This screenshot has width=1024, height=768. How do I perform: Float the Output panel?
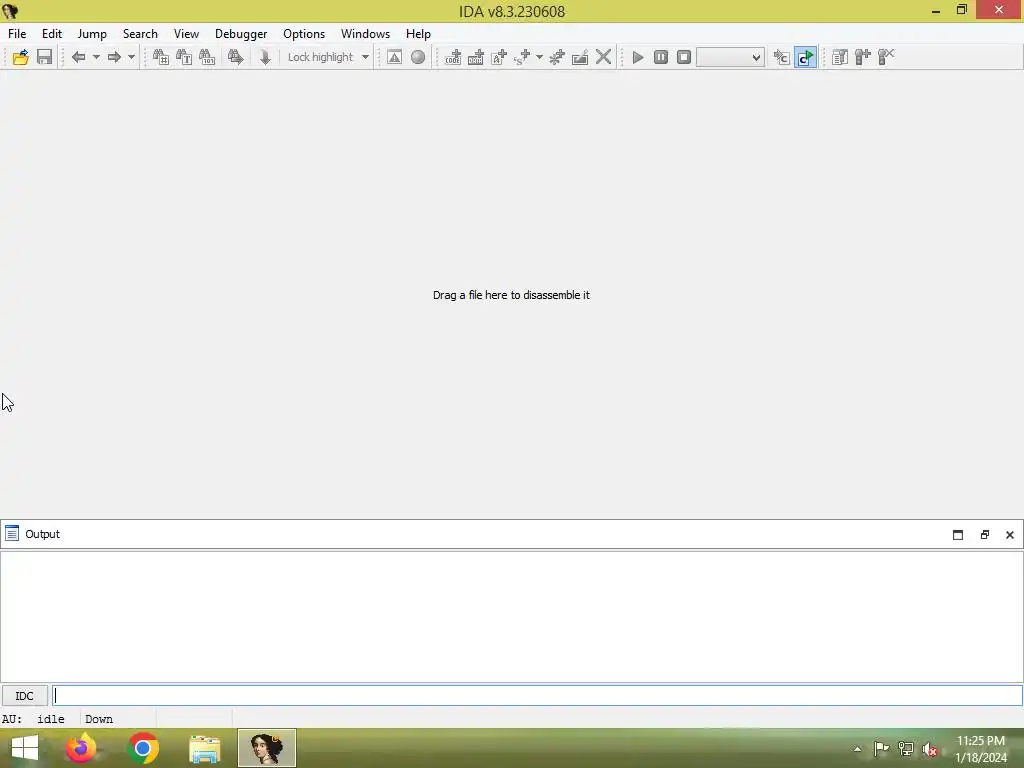click(x=984, y=535)
